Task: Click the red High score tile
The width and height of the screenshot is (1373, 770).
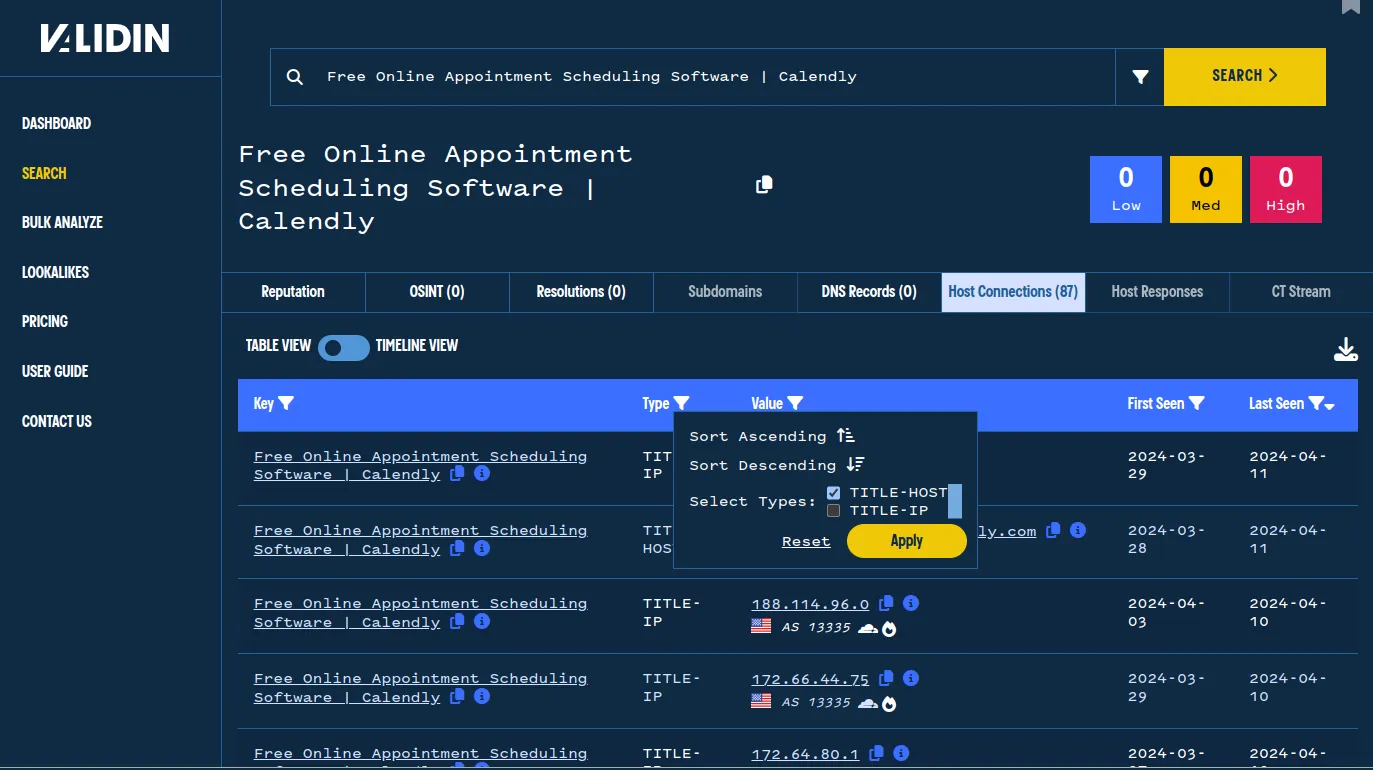Action: coord(1286,189)
